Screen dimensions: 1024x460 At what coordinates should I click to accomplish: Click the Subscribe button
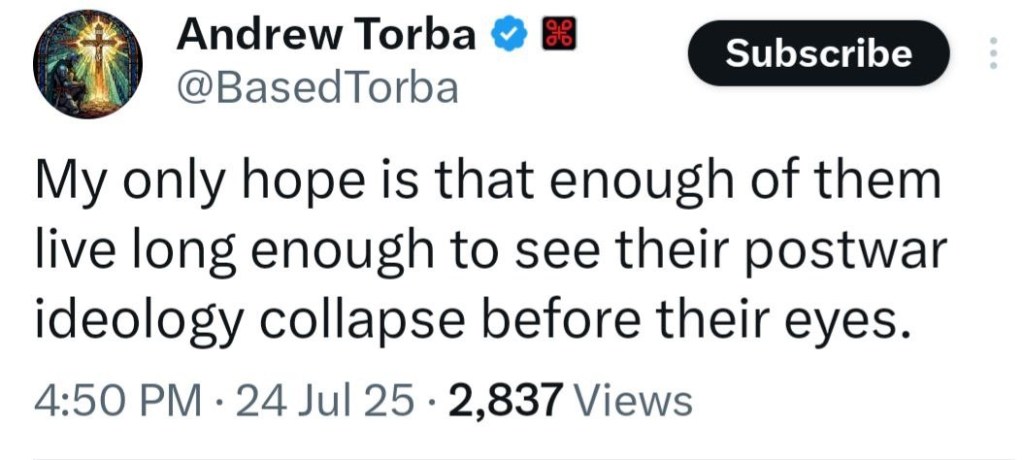pos(818,53)
